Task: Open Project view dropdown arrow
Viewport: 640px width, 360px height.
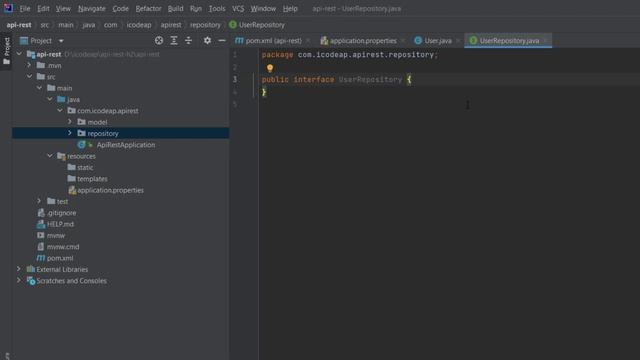Action: pyautogui.click(x=61, y=41)
